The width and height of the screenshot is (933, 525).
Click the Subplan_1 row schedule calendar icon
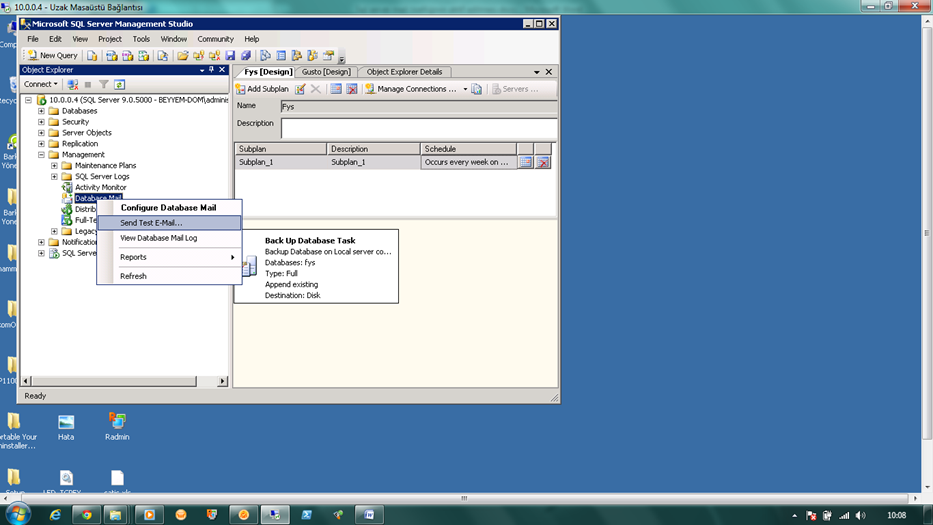[525, 162]
